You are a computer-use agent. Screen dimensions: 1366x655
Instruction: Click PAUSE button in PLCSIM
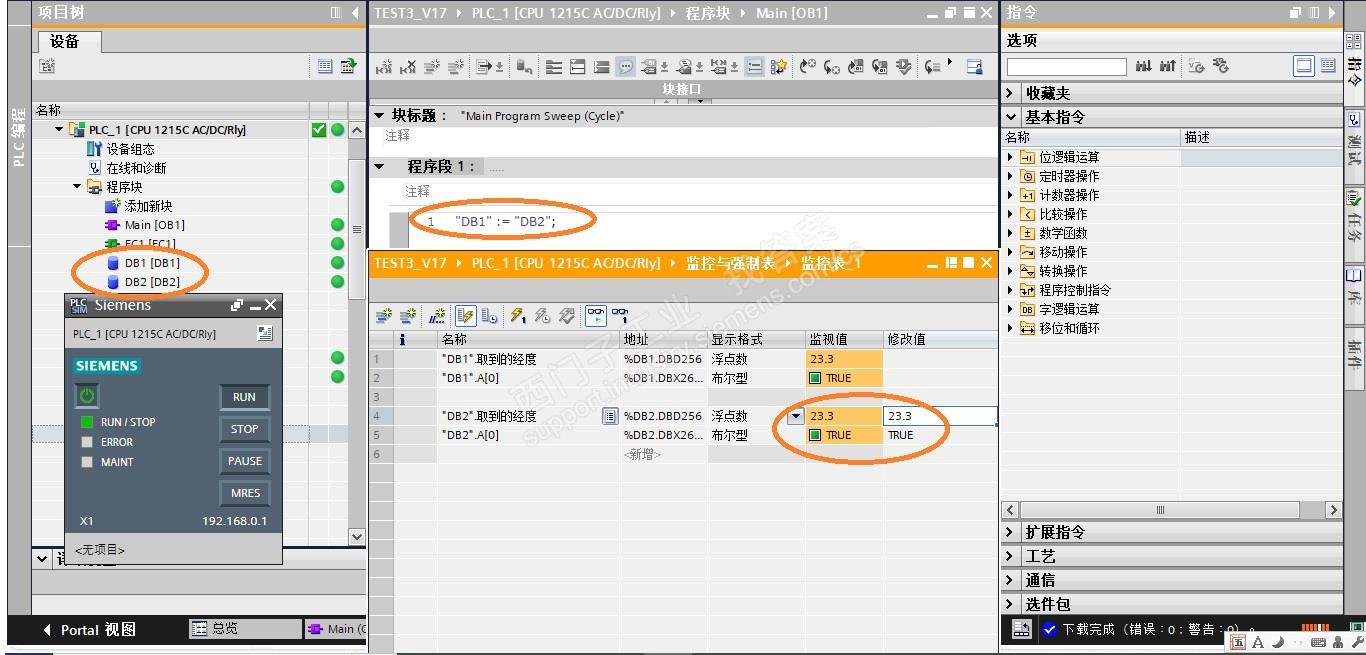[244, 461]
